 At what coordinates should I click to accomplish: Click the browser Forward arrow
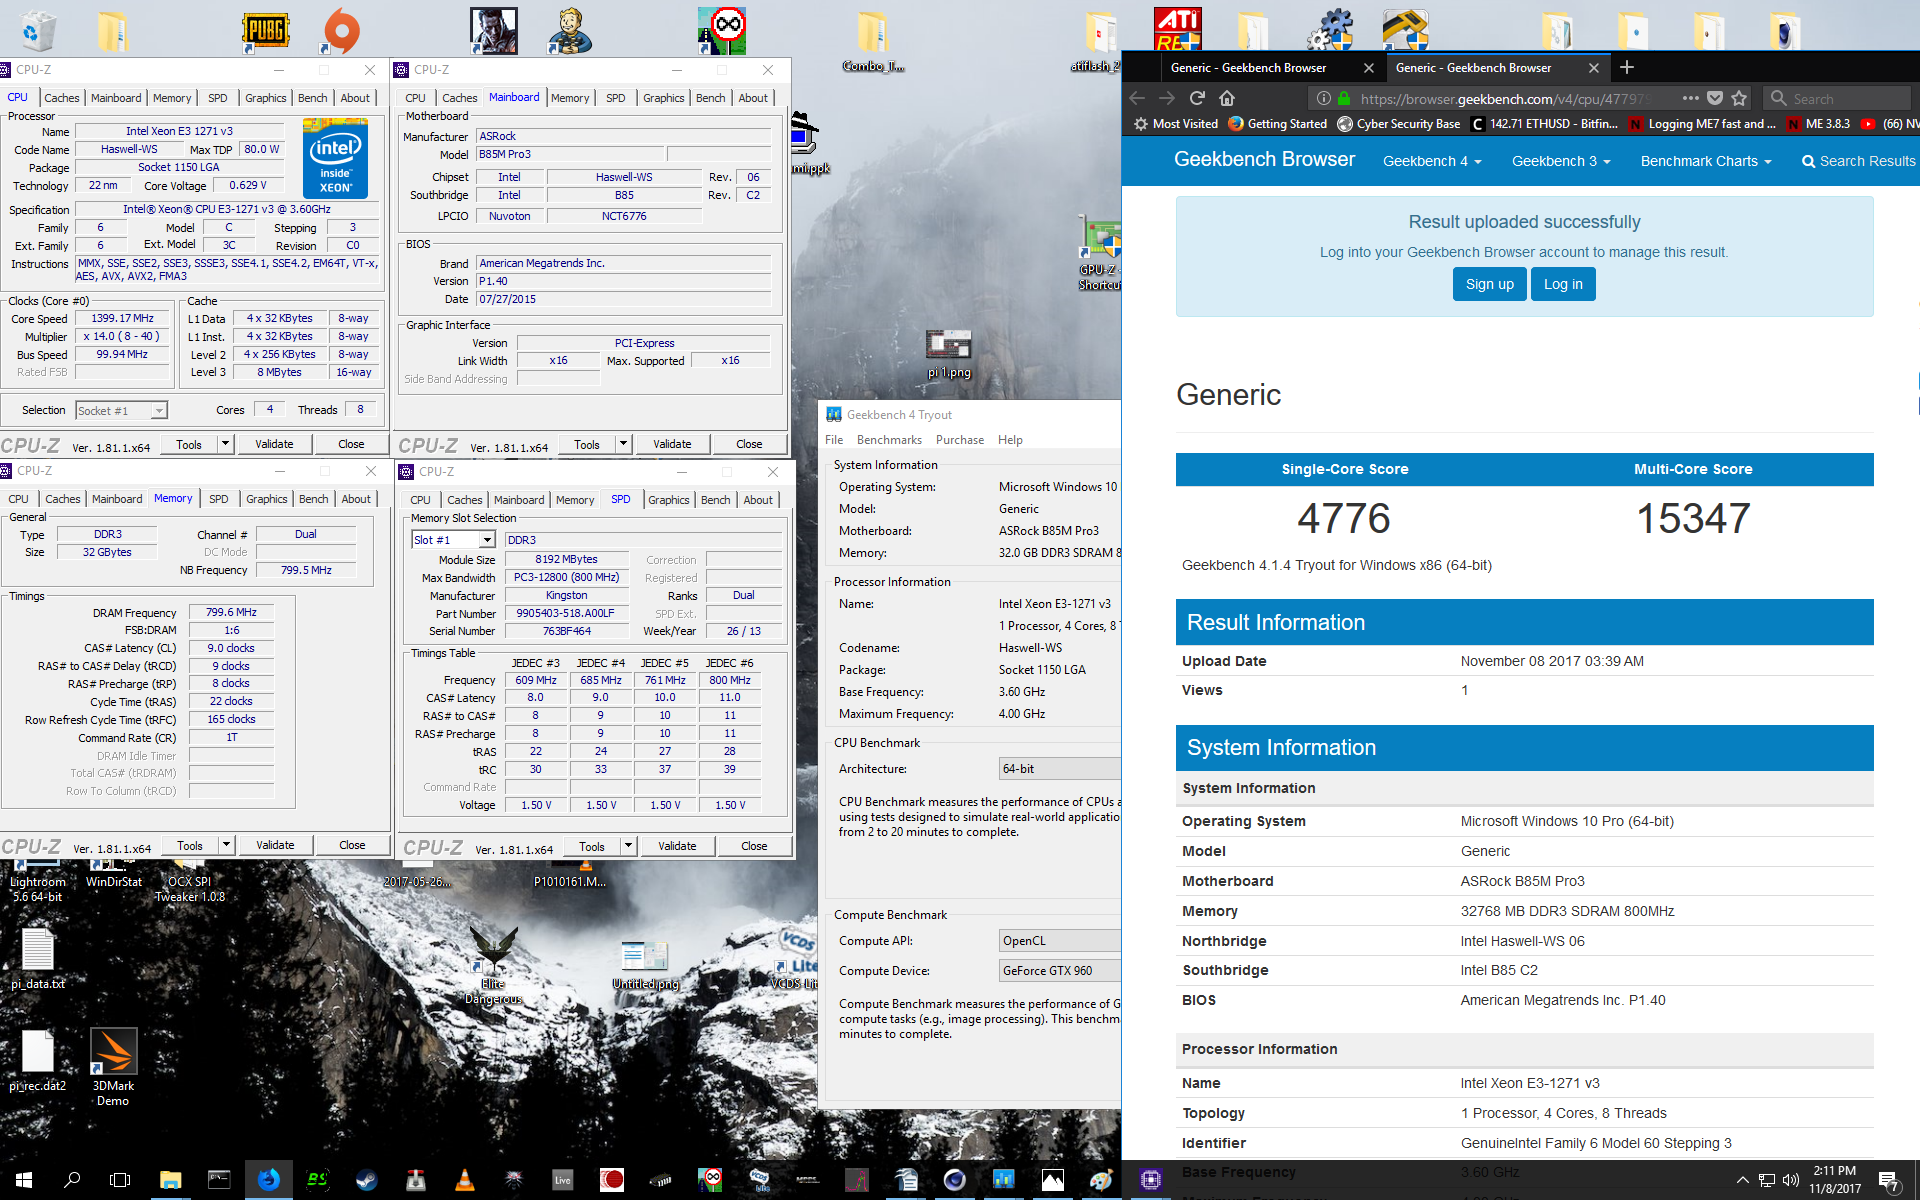coord(1167,98)
